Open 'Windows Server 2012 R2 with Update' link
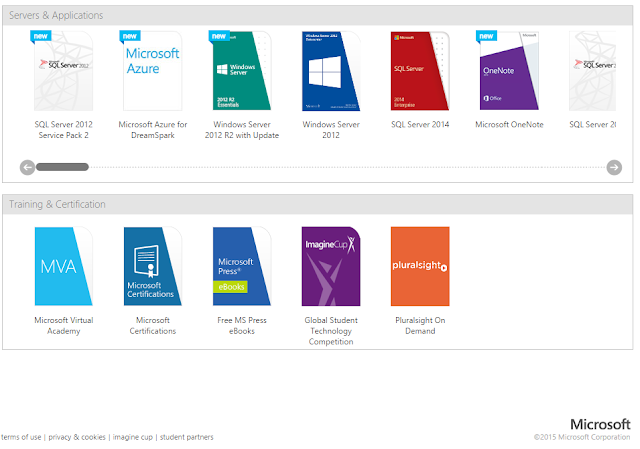Image resolution: width=640 pixels, height=449 pixels. click(242, 130)
